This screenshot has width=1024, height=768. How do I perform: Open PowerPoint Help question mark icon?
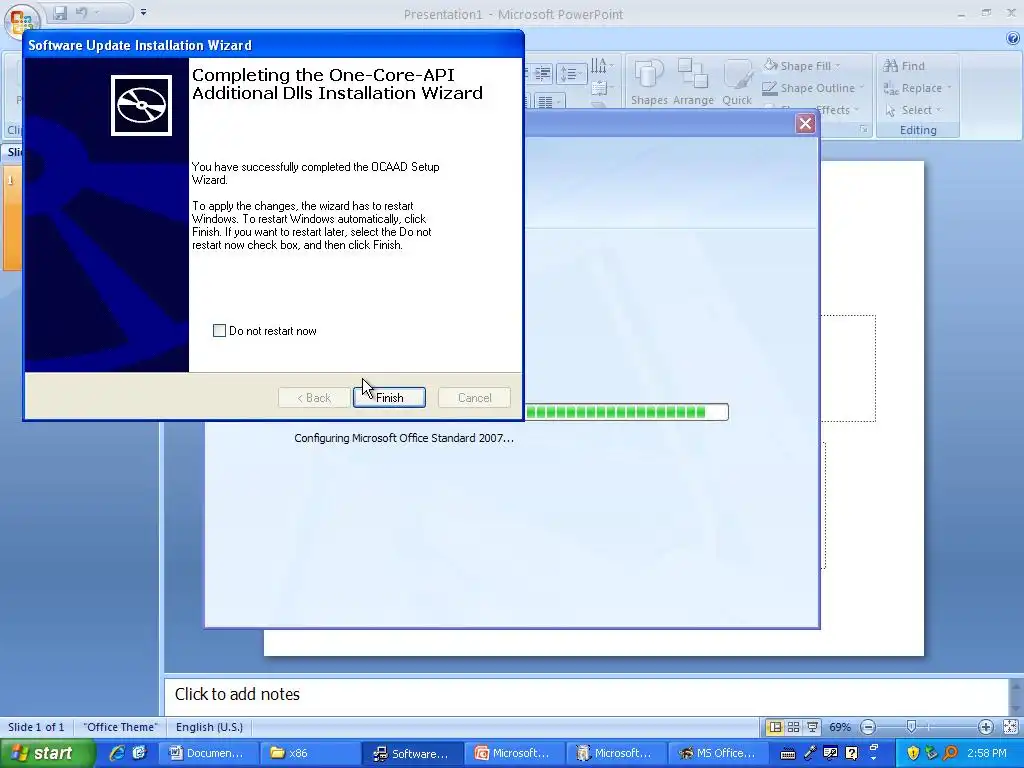pos(1013,39)
